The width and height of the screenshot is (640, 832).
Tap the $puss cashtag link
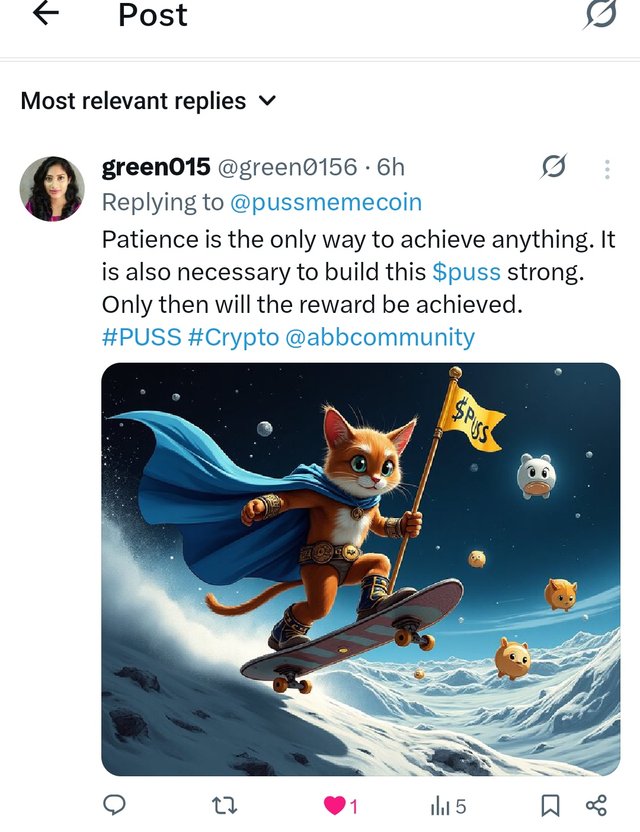[466, 272]
